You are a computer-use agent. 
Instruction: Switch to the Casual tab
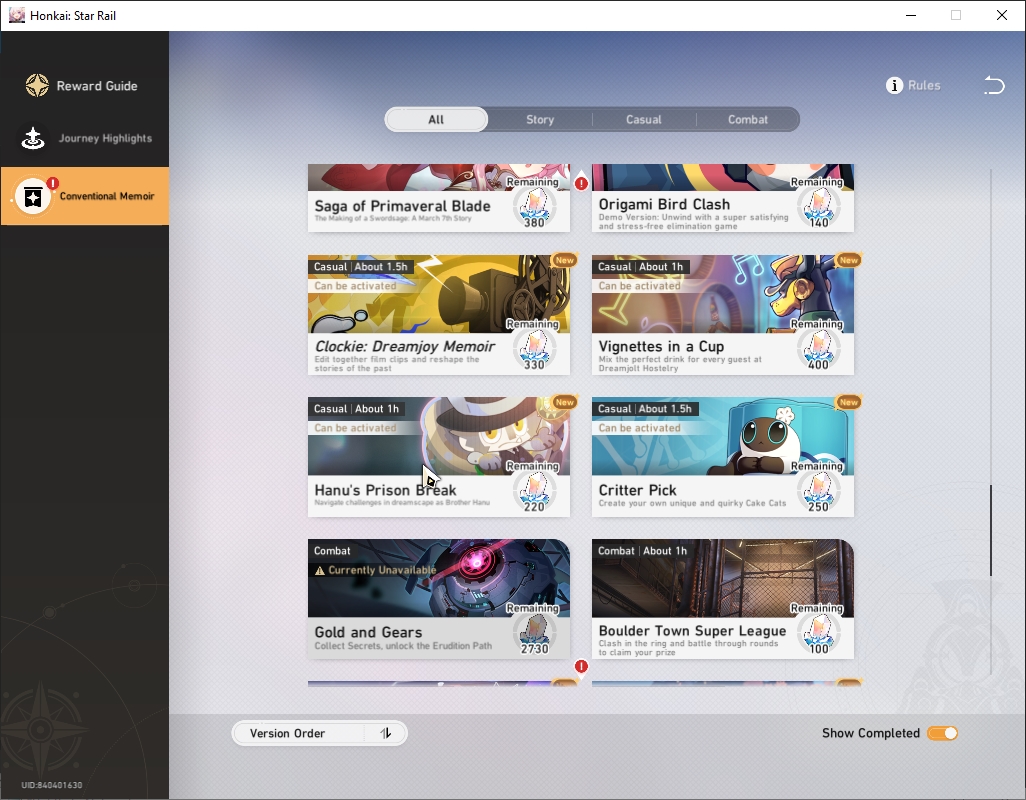pos(644,120)
